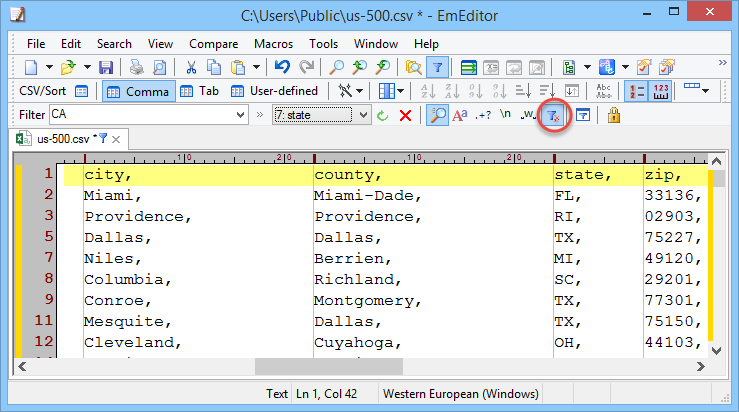Viewport: 739px width, 412px height.
Task: Open the Edit menu
Action: pos(71,44)
